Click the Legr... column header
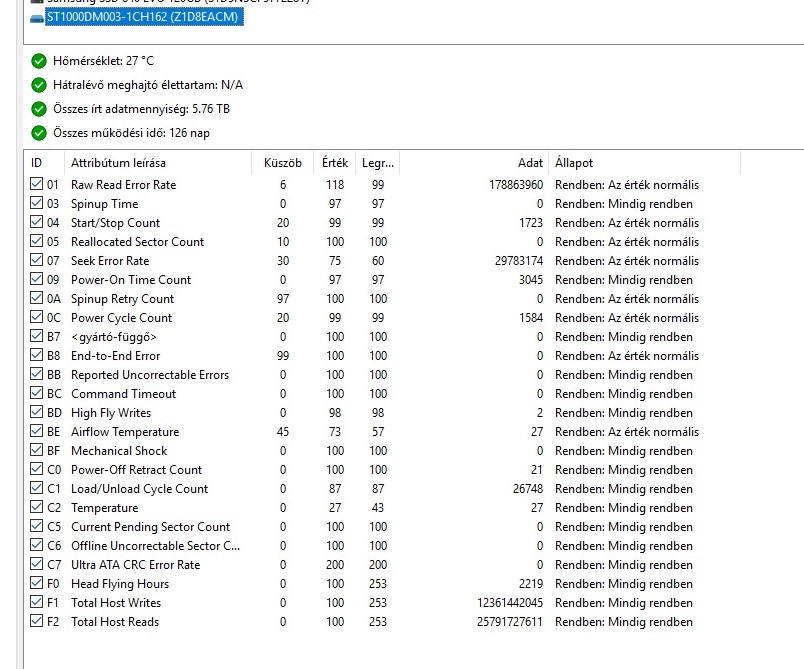The width and height of the screenshot is (804, 669). coord(378,163)
